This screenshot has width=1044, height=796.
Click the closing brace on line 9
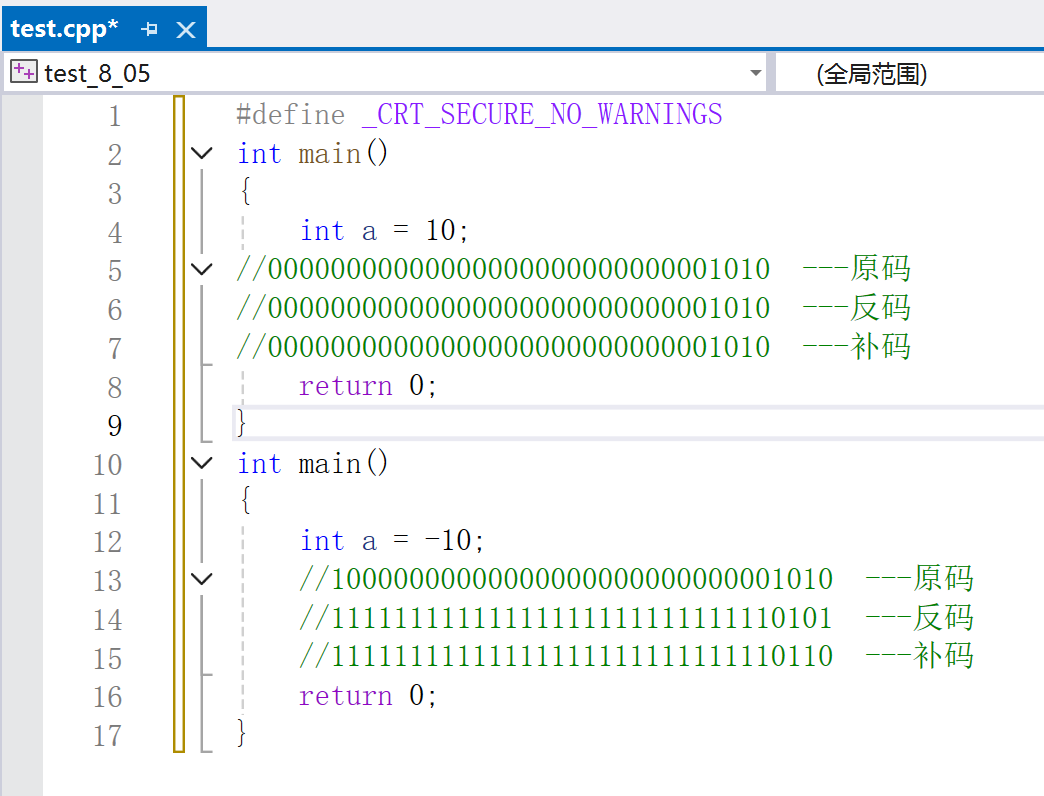242,423
